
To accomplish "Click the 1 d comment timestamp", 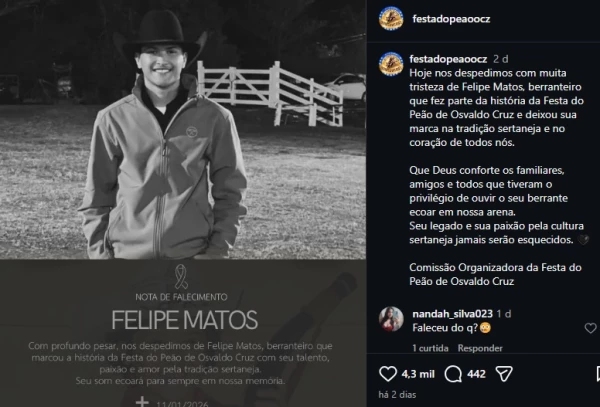I will coord(504,314).
